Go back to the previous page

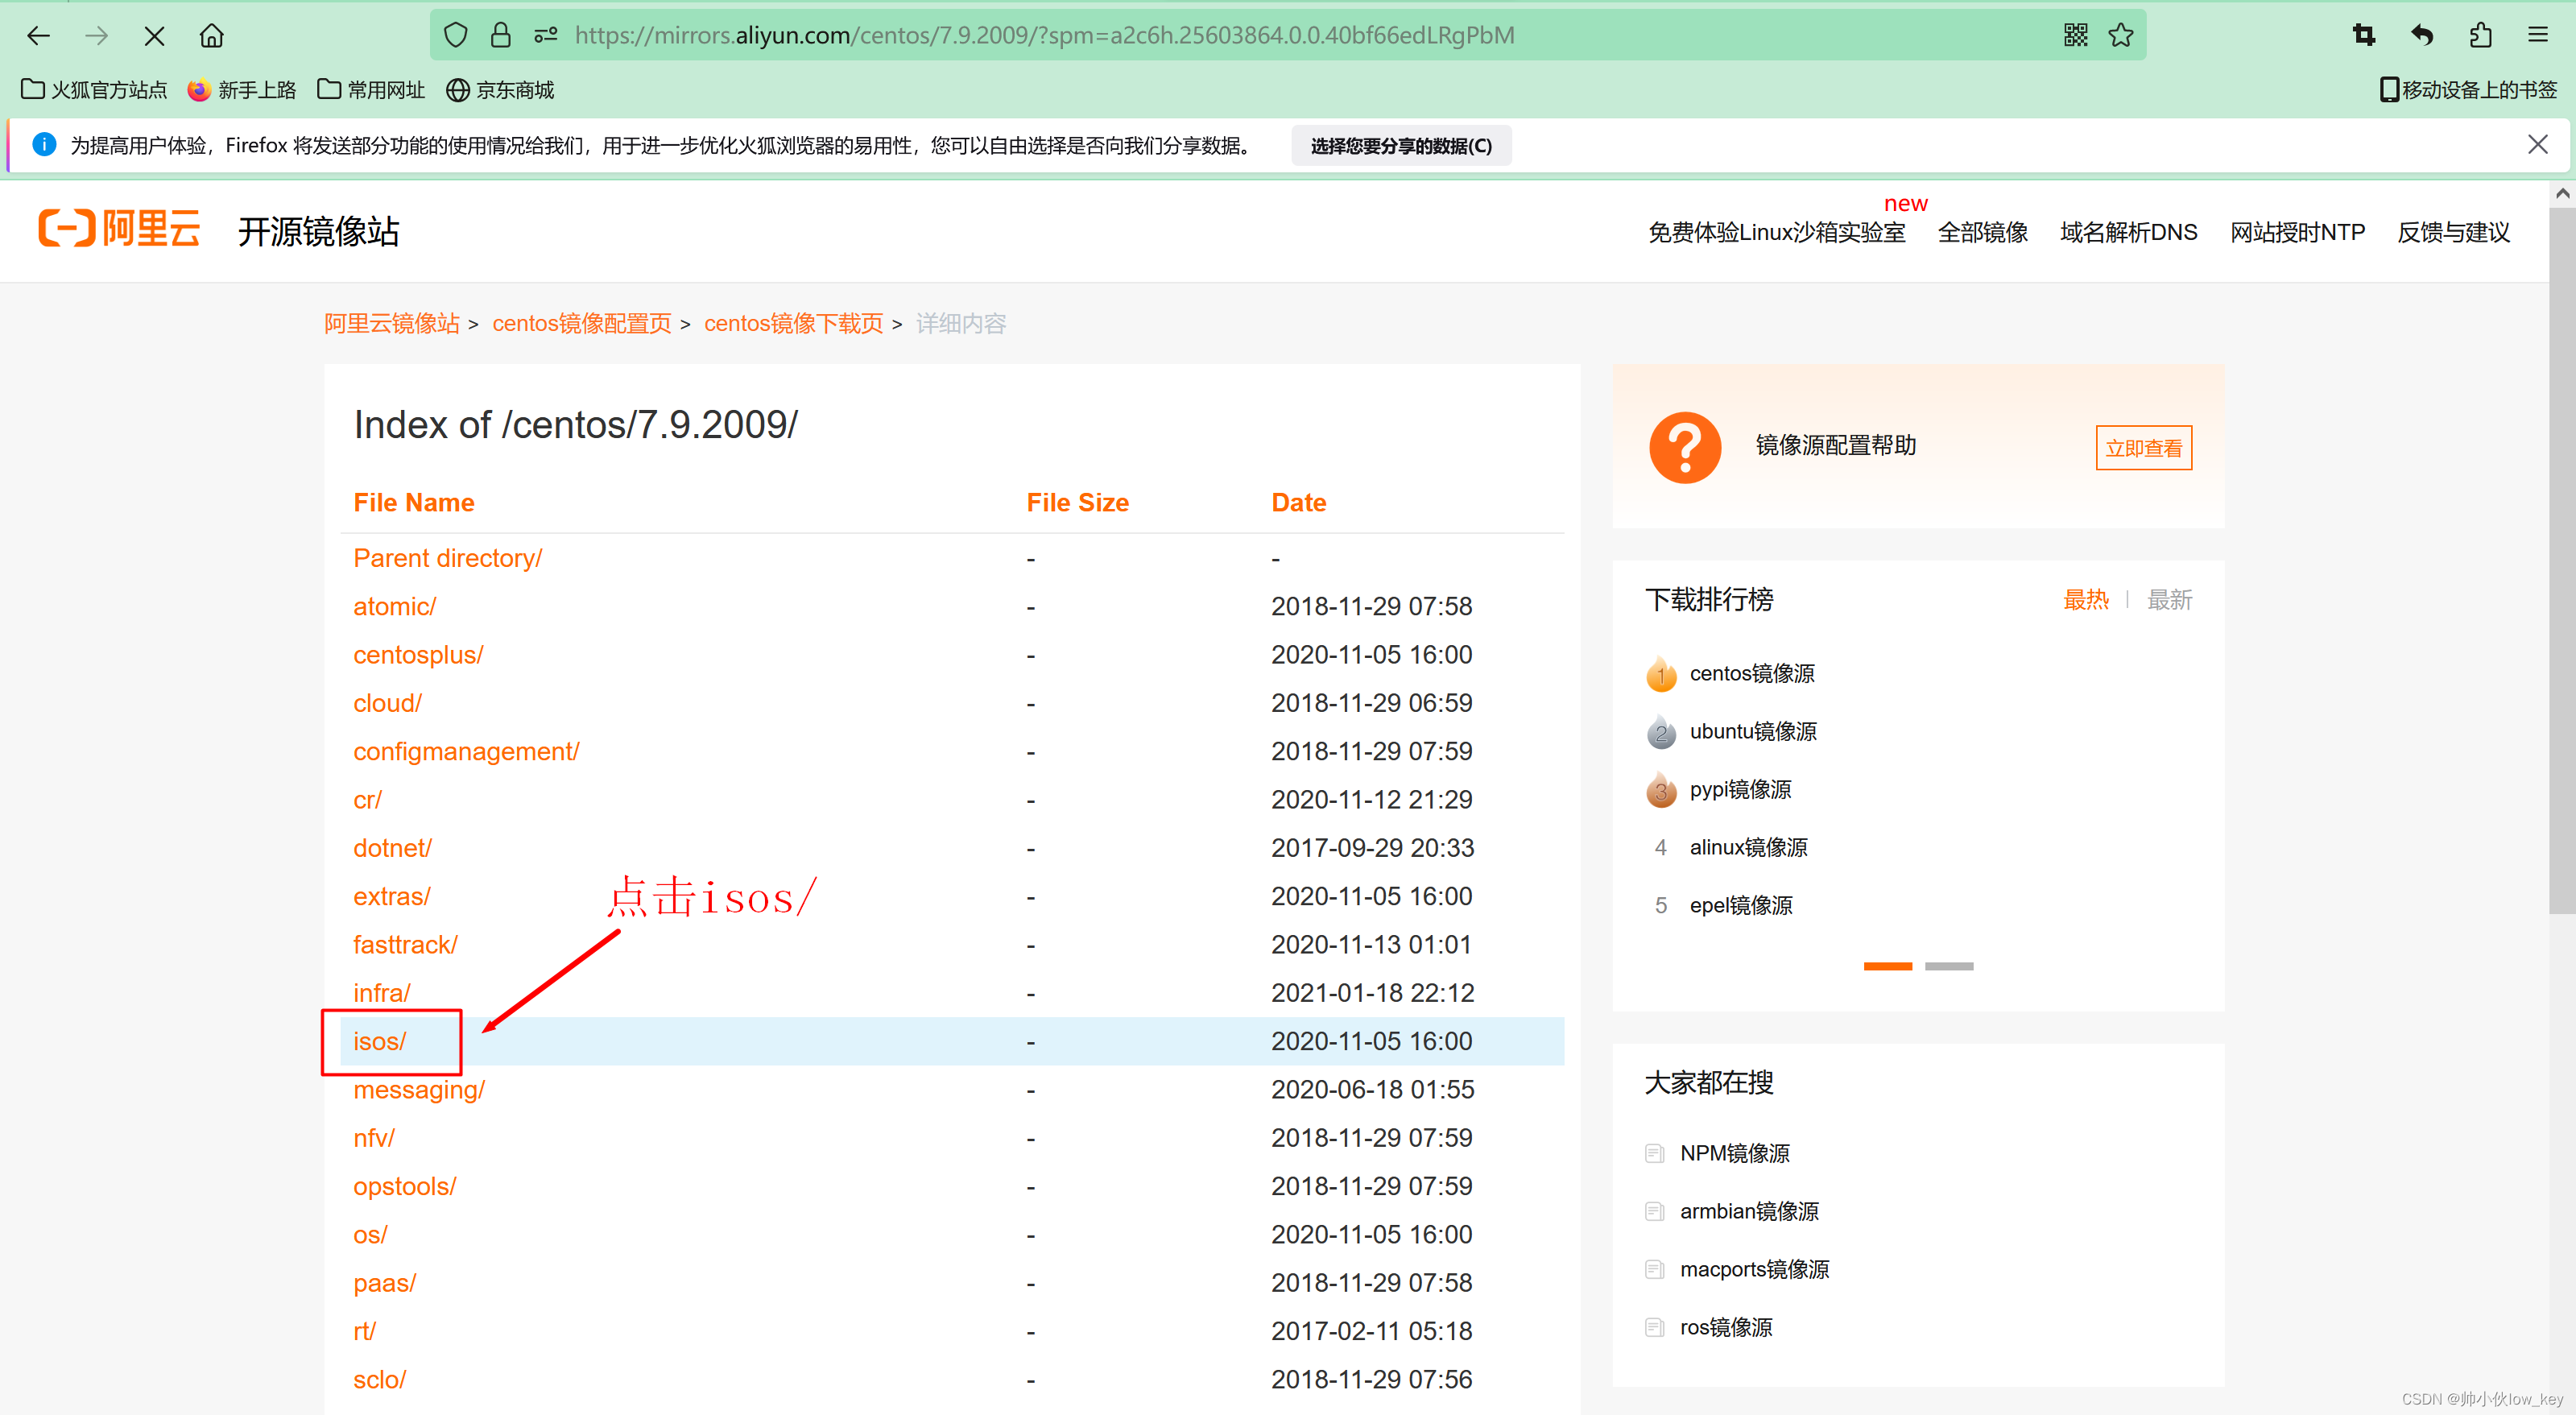click(38, 36)
